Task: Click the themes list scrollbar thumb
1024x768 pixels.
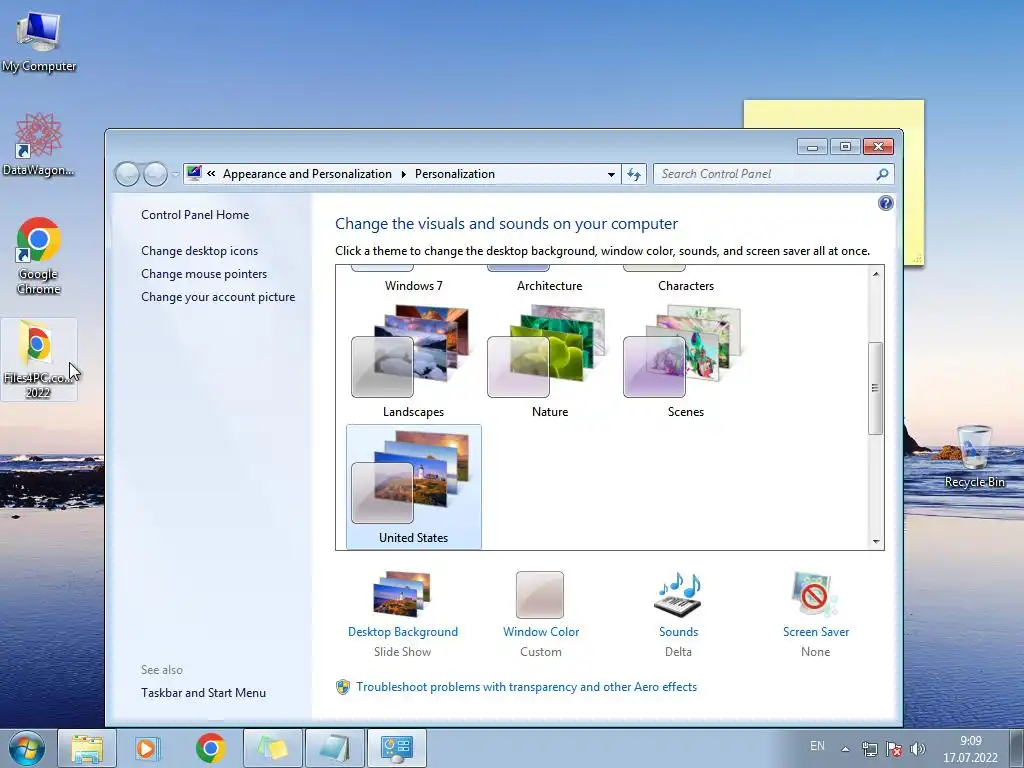Action: (876, 388)
